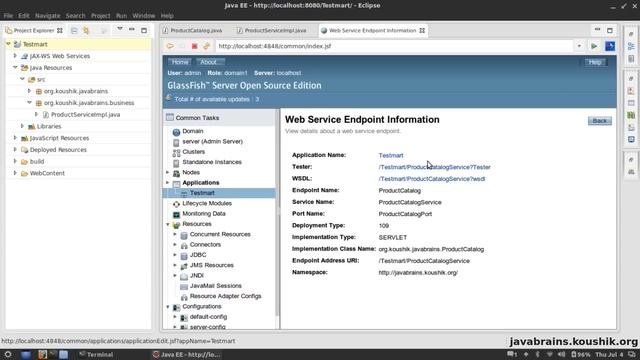Open GlassFish Help button
The width and height of the screenshot is (640, 360).
click(x=595, y=62)
